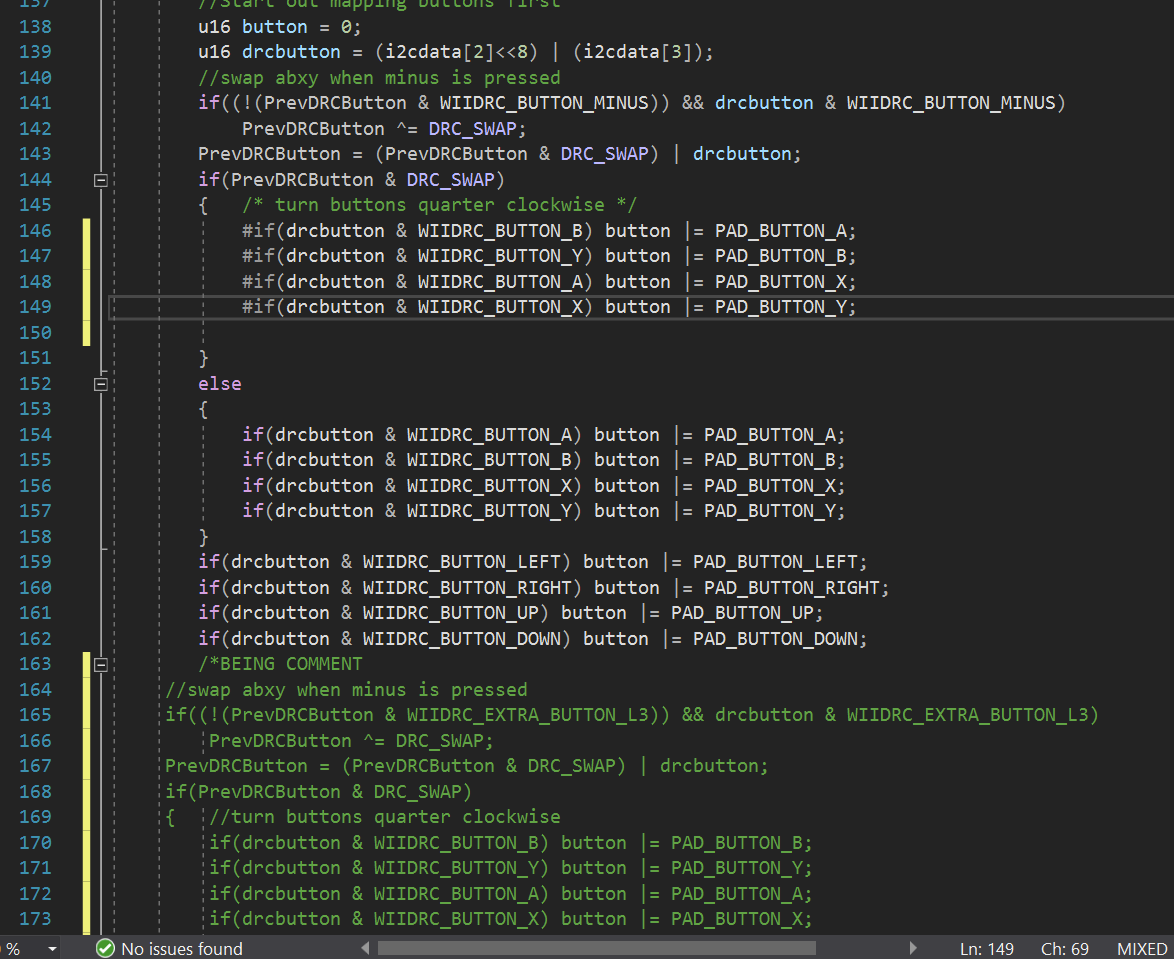Click line number 149 in the gutter
Viewport: 1174px width, 959px height.
35,307
